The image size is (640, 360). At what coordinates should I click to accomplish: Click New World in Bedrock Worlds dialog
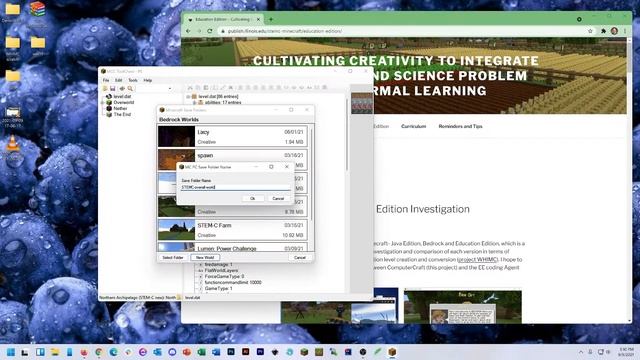tap(205, 258)
